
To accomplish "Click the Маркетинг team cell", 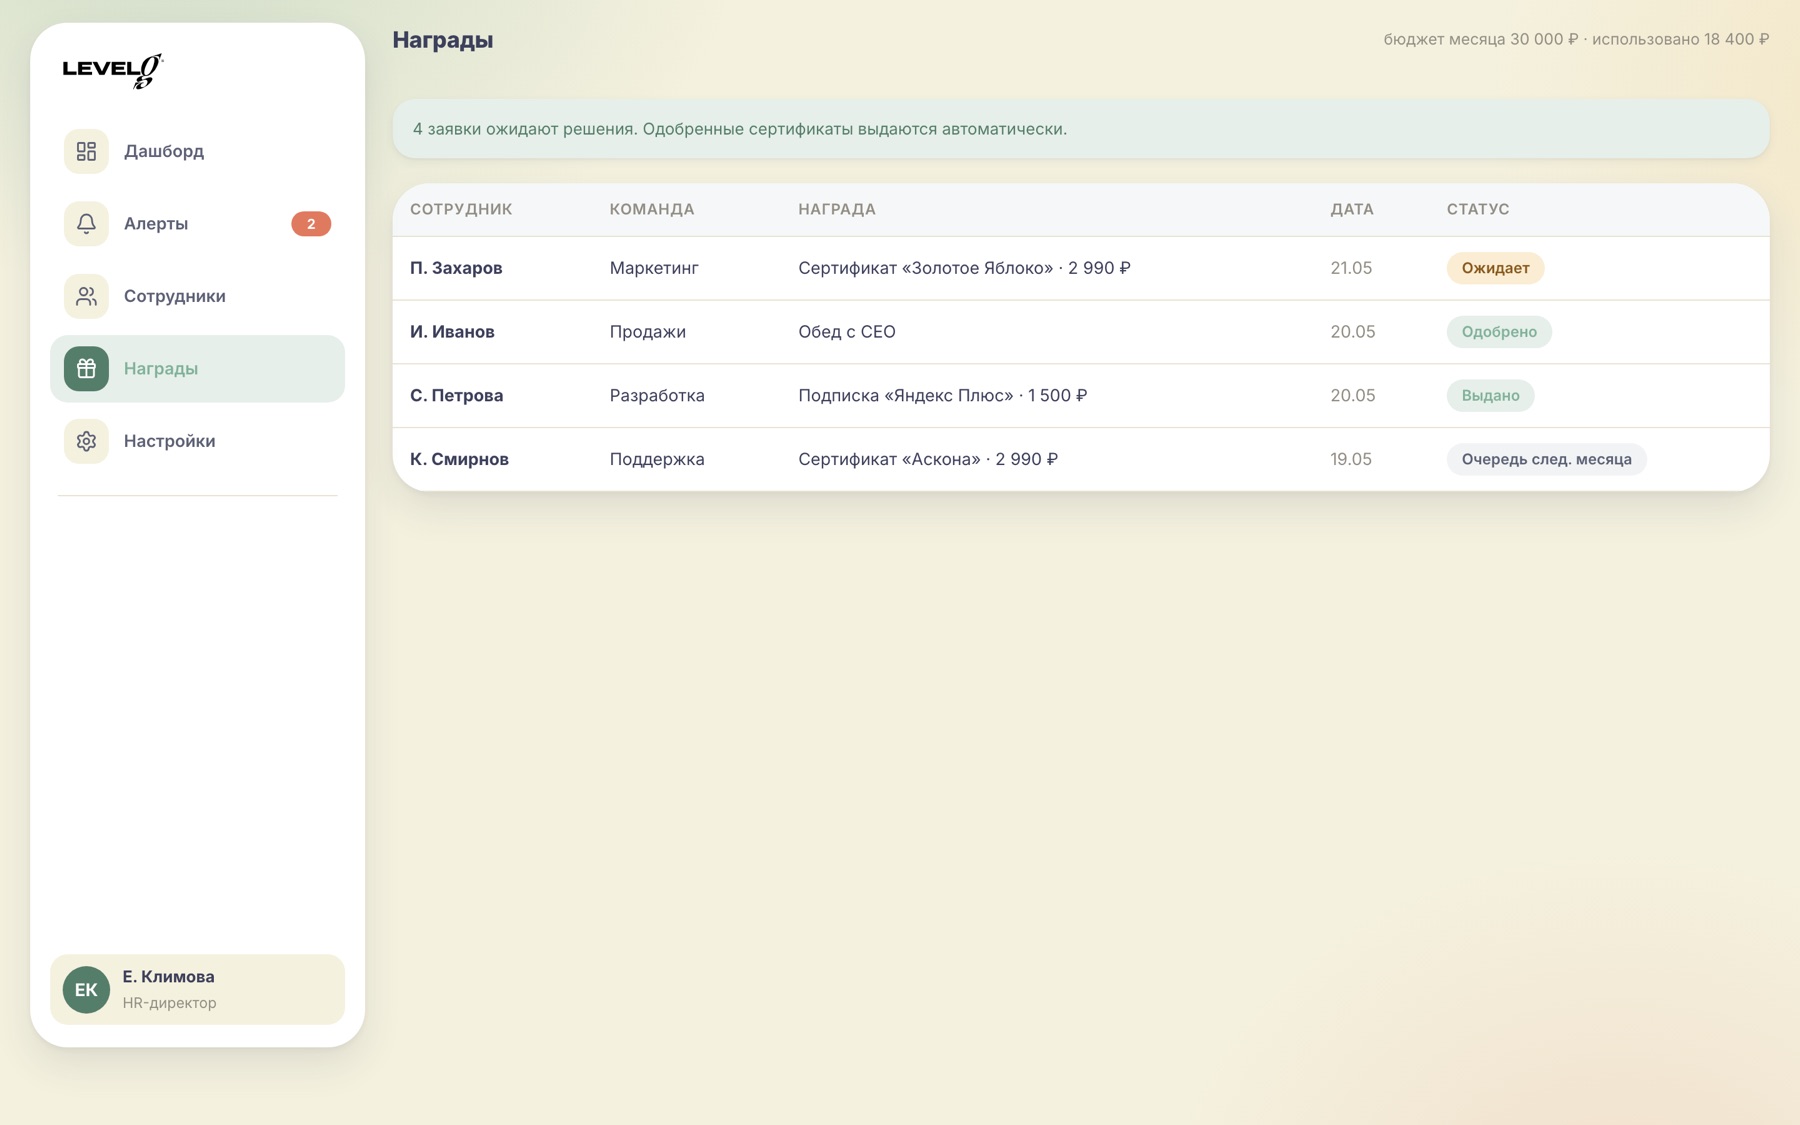I will [x=654, y=268].
